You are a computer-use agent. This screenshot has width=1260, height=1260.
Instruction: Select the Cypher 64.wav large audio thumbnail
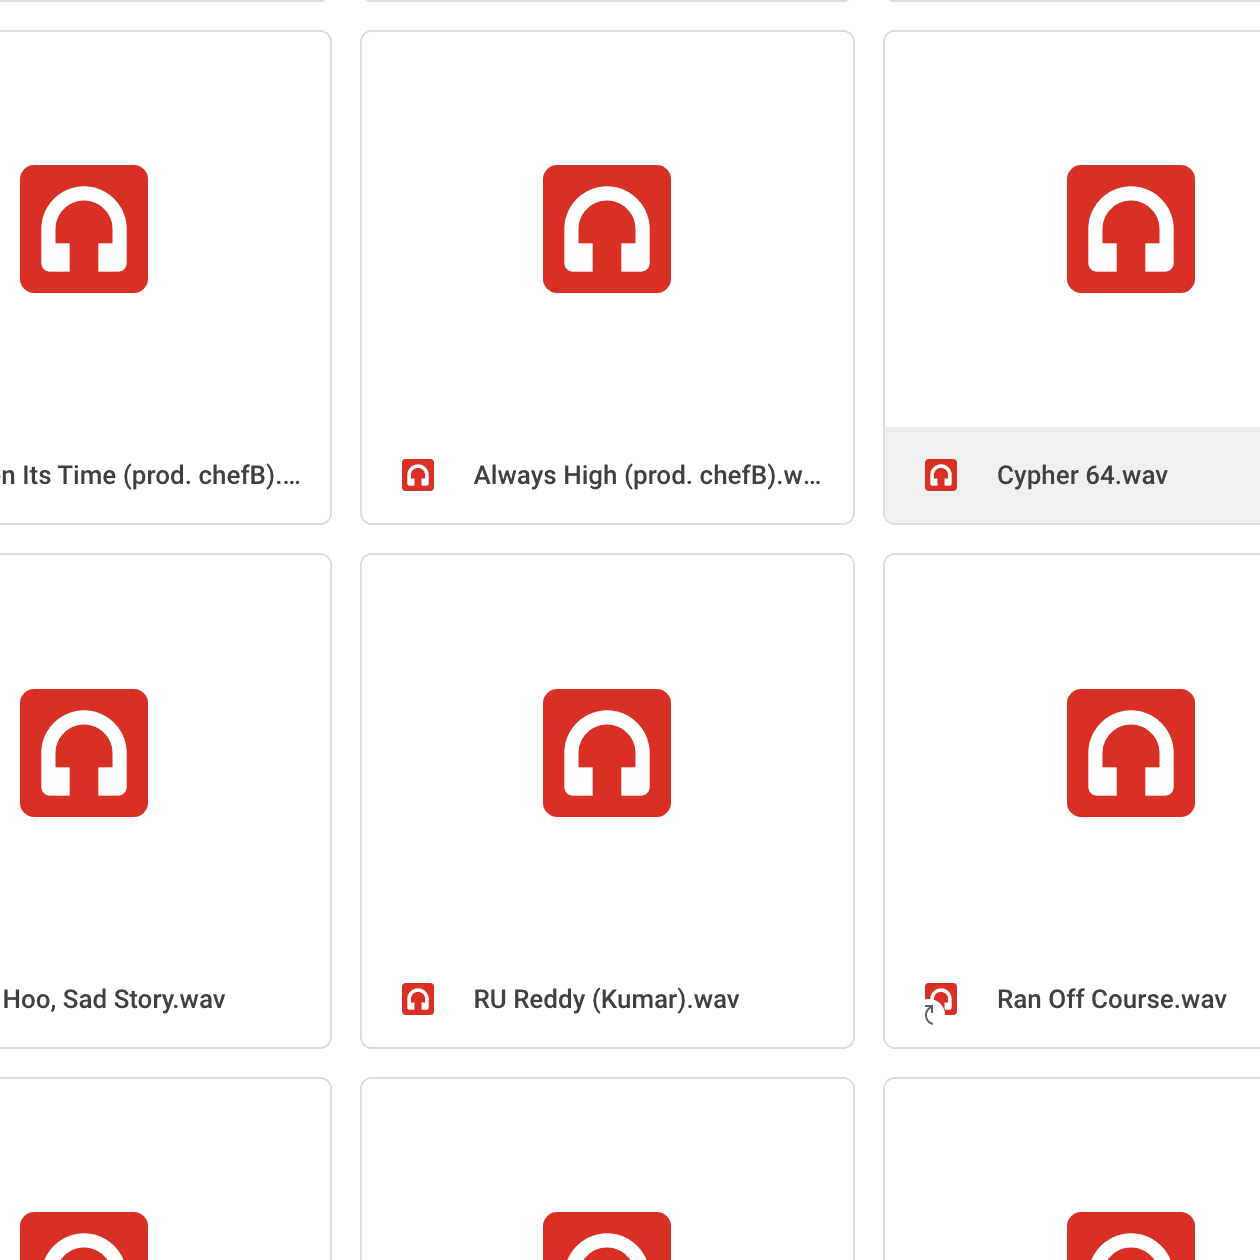click(x=1131, y=229)
